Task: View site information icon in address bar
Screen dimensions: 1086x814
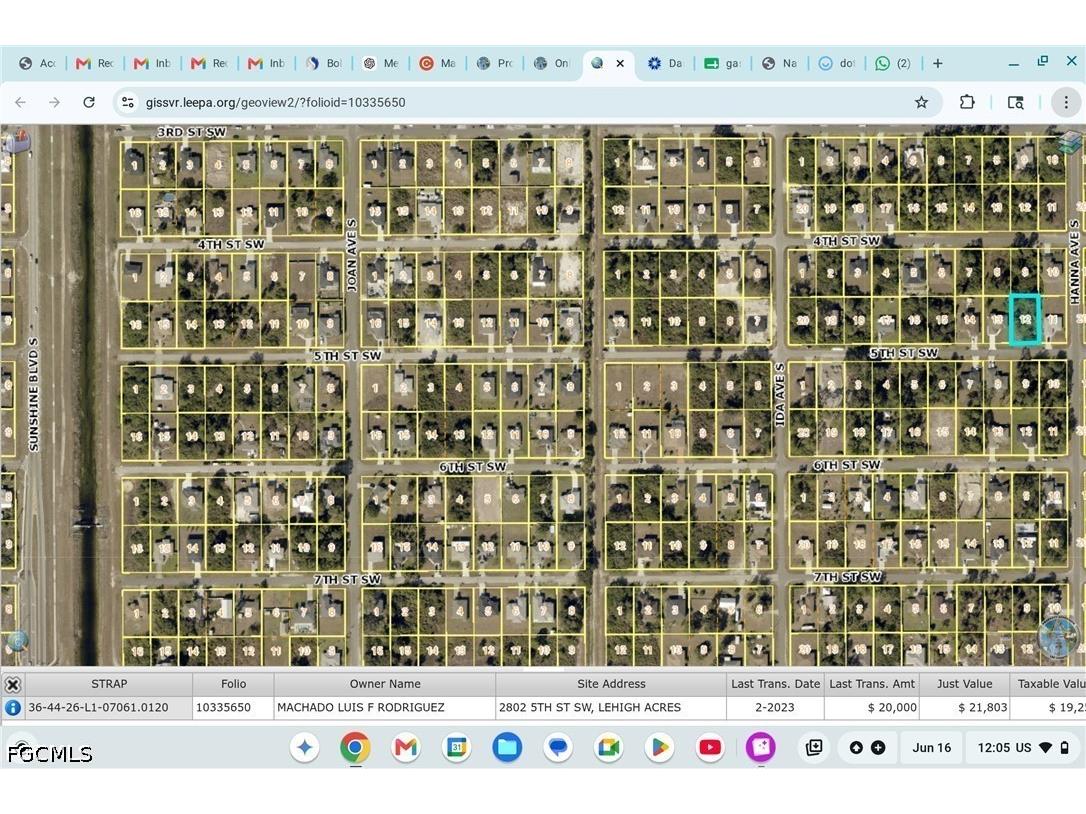Action: (x=127, y=103)
